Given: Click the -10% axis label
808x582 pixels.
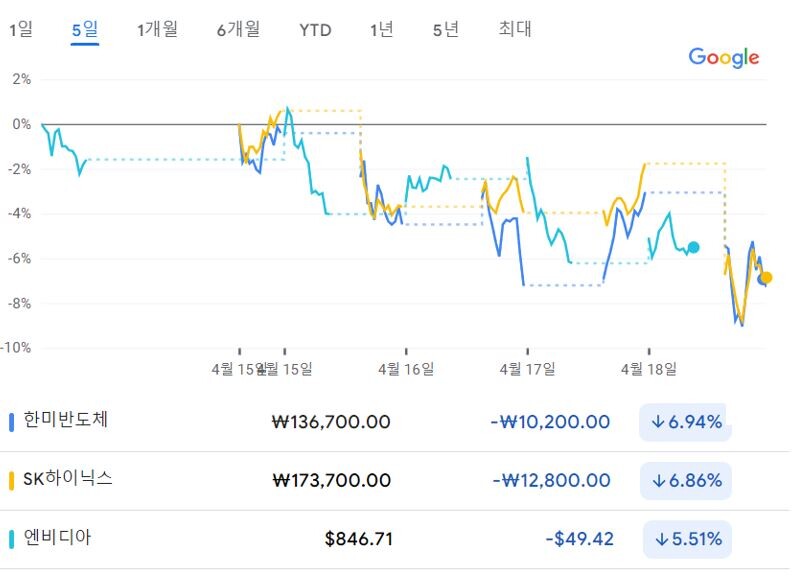Looking at the screenshot, I should click(x=16, y=347).
